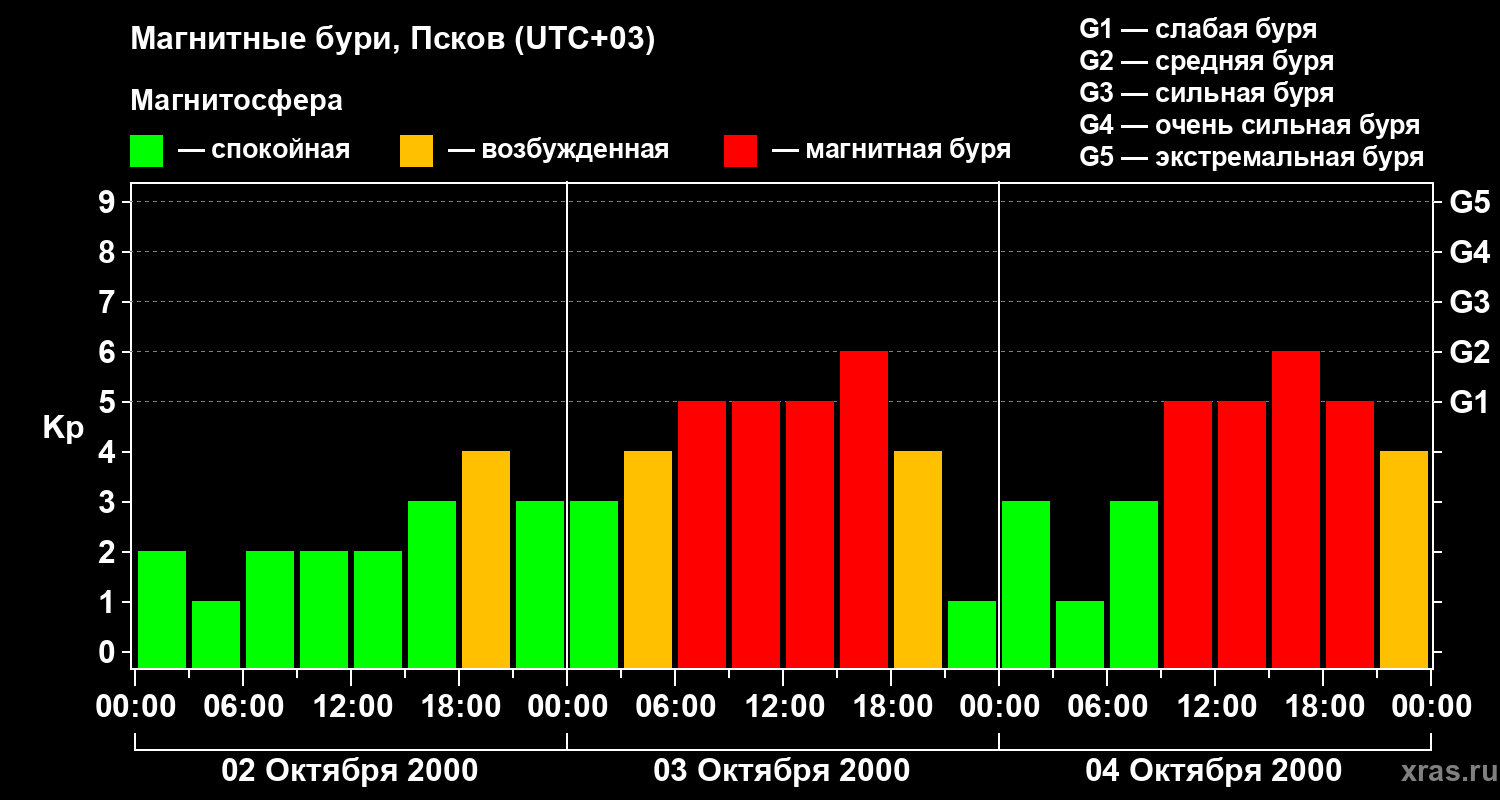Image resolution: width=1500 pixels, height=800 pixels.
Task: Click the Kp 1 green bar on 02 Октября
Action: pyautogui.click(x=216, y=634)
